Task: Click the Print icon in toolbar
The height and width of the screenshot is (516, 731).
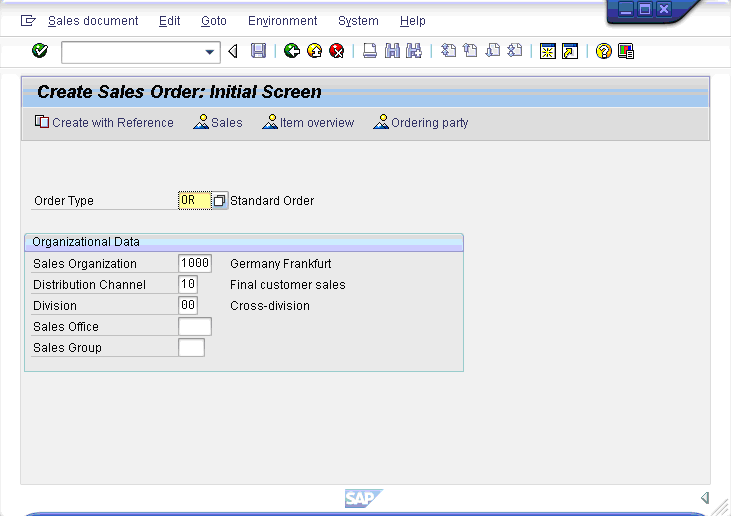Action: [x=369, y=51]
